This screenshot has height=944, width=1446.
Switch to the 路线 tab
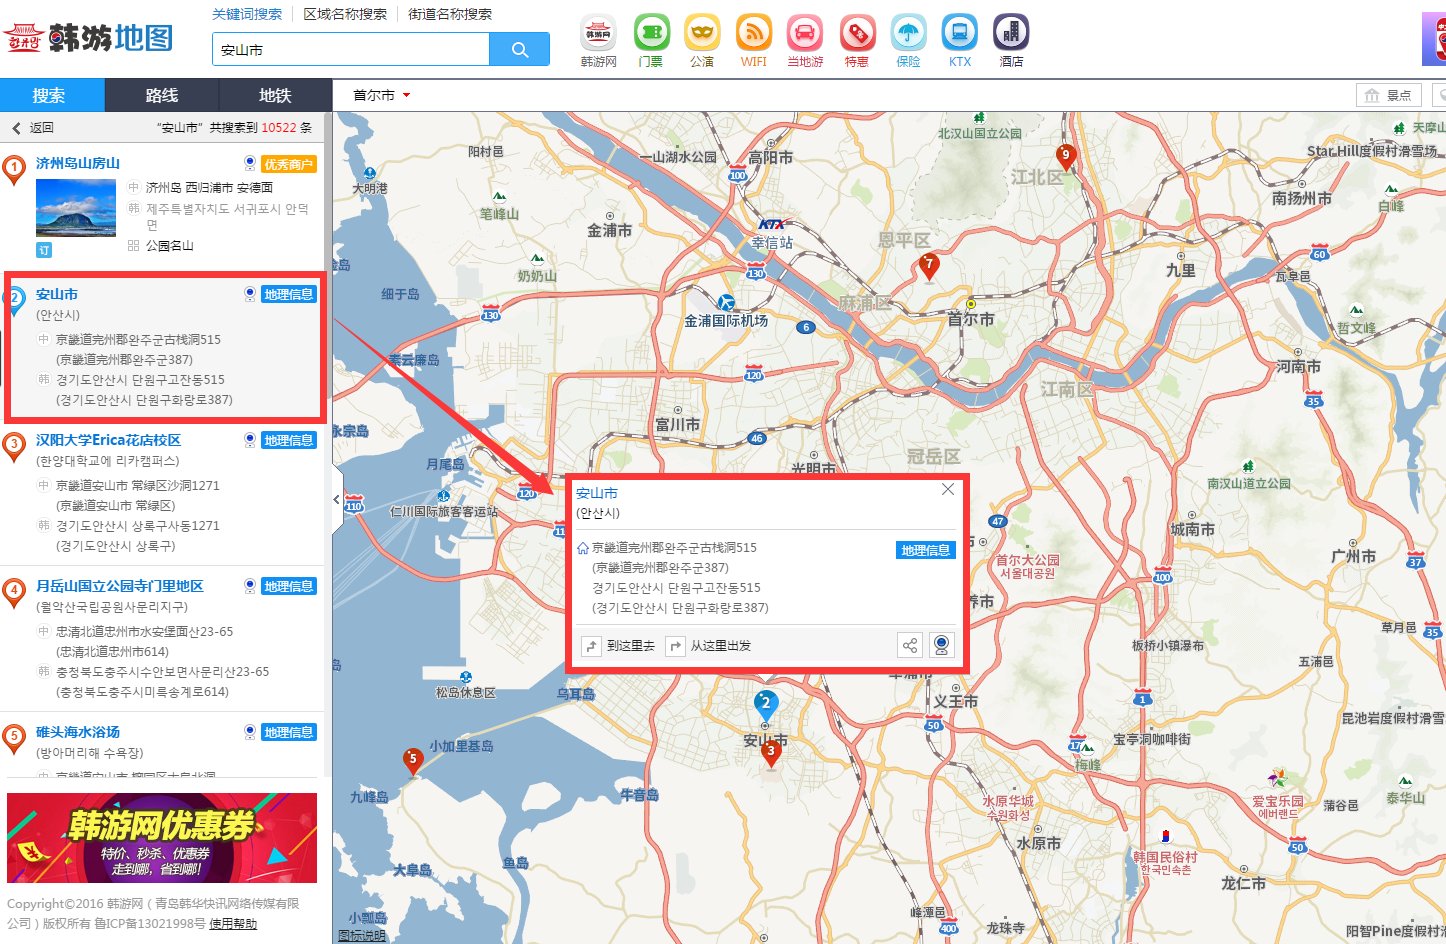tap(161, 96)
